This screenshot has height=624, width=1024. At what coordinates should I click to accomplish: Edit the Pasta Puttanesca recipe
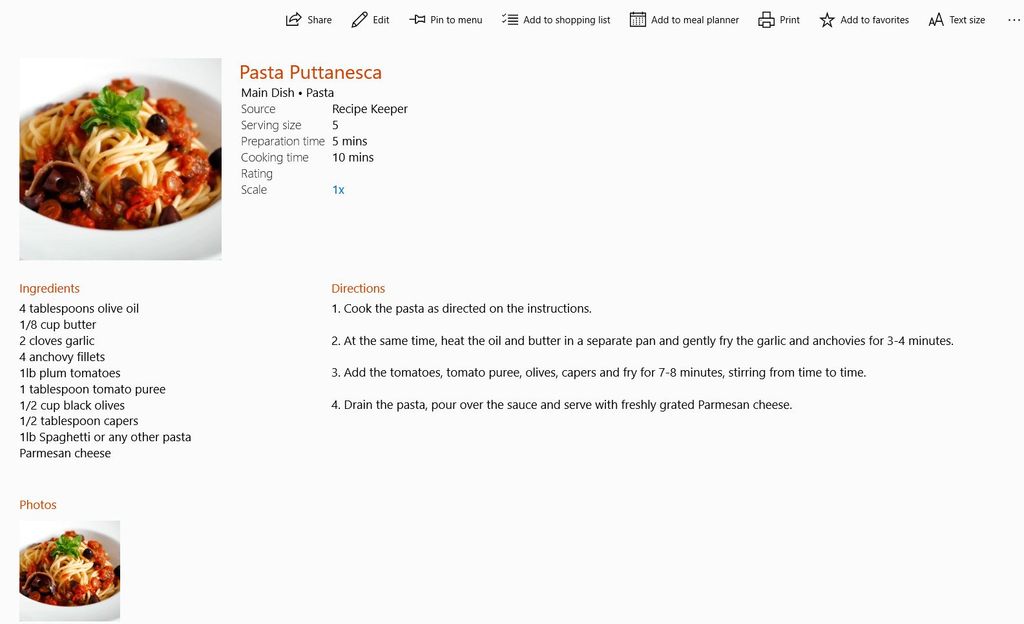pos(370,19)
